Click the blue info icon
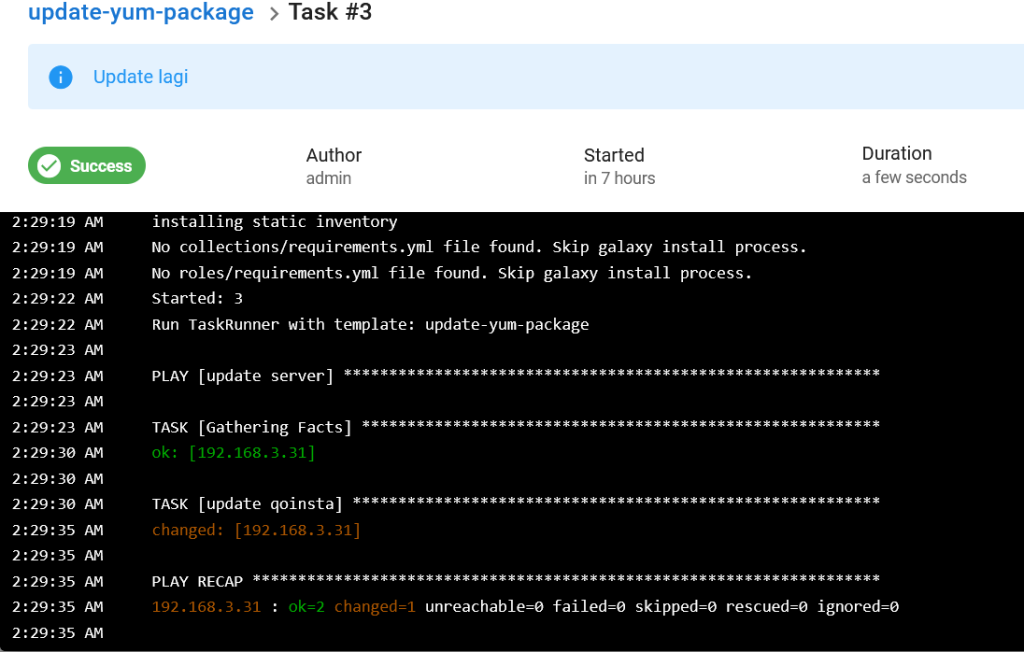The image size is (1024, 652). pyautogui.click(x=61, y=77)
